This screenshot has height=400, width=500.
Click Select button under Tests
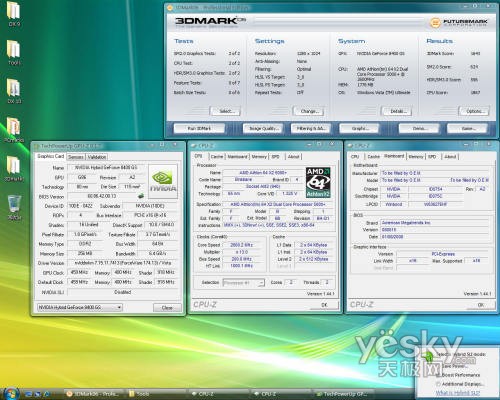click(225, 111)
